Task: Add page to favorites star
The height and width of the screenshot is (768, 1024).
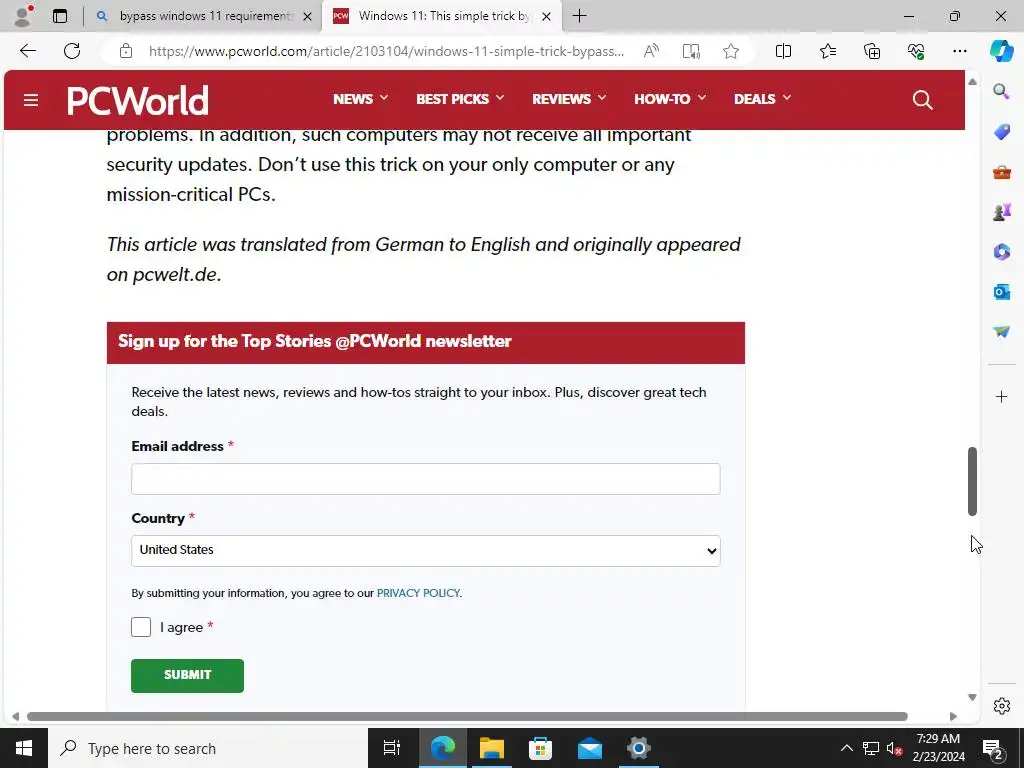Action: coord(731,51)
